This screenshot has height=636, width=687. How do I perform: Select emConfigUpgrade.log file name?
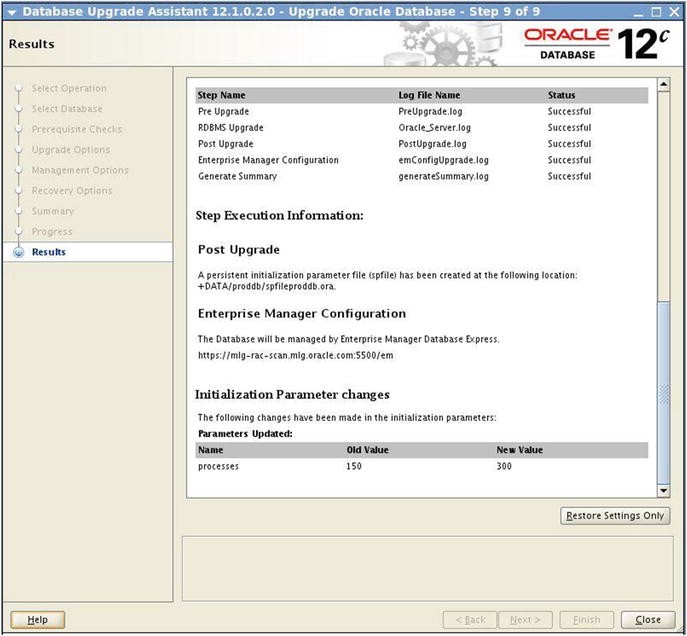click(x=443, y=160)
